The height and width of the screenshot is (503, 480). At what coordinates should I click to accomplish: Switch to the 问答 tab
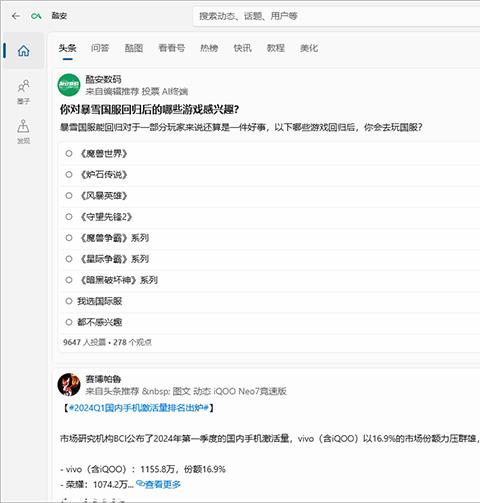100,48
